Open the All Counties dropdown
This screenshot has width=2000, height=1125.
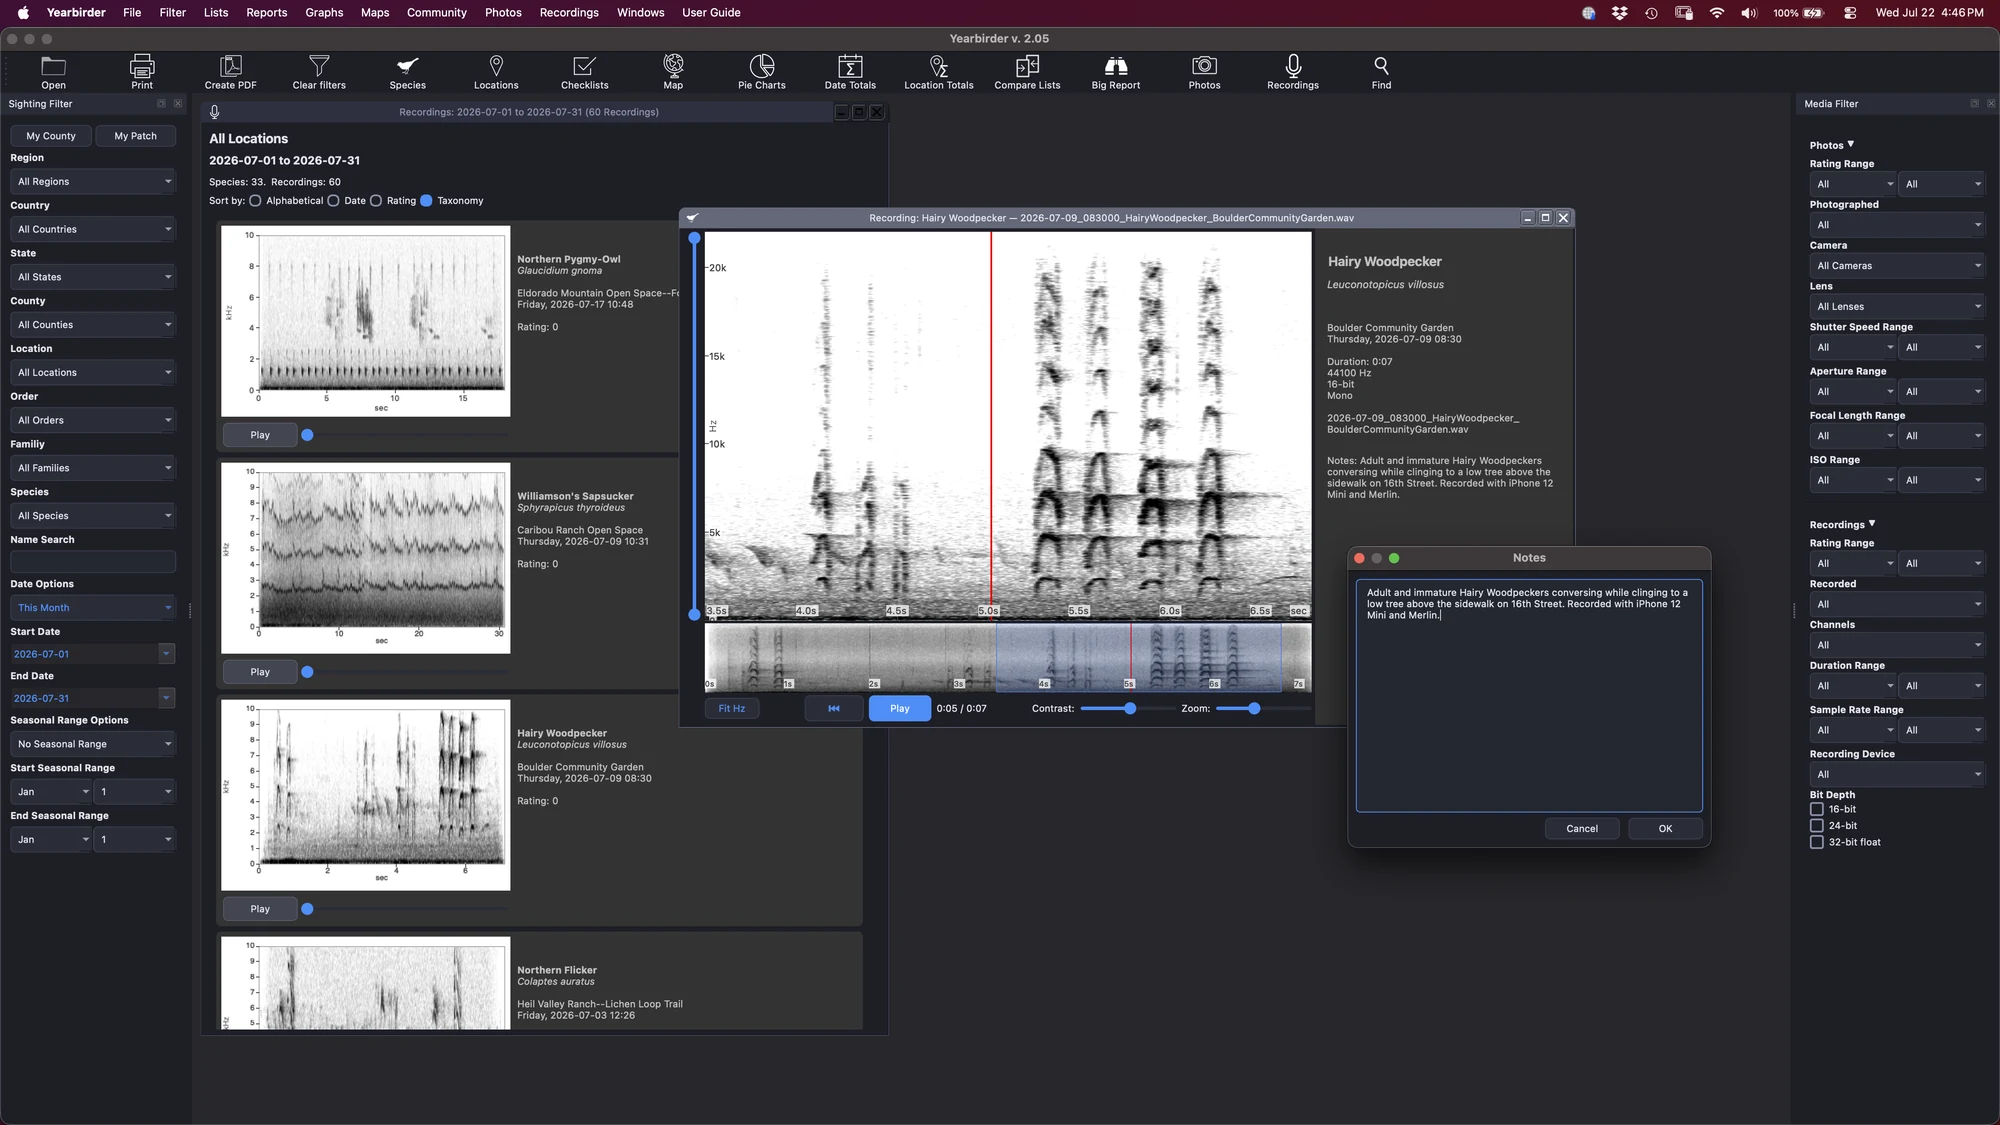coord(93,325)
